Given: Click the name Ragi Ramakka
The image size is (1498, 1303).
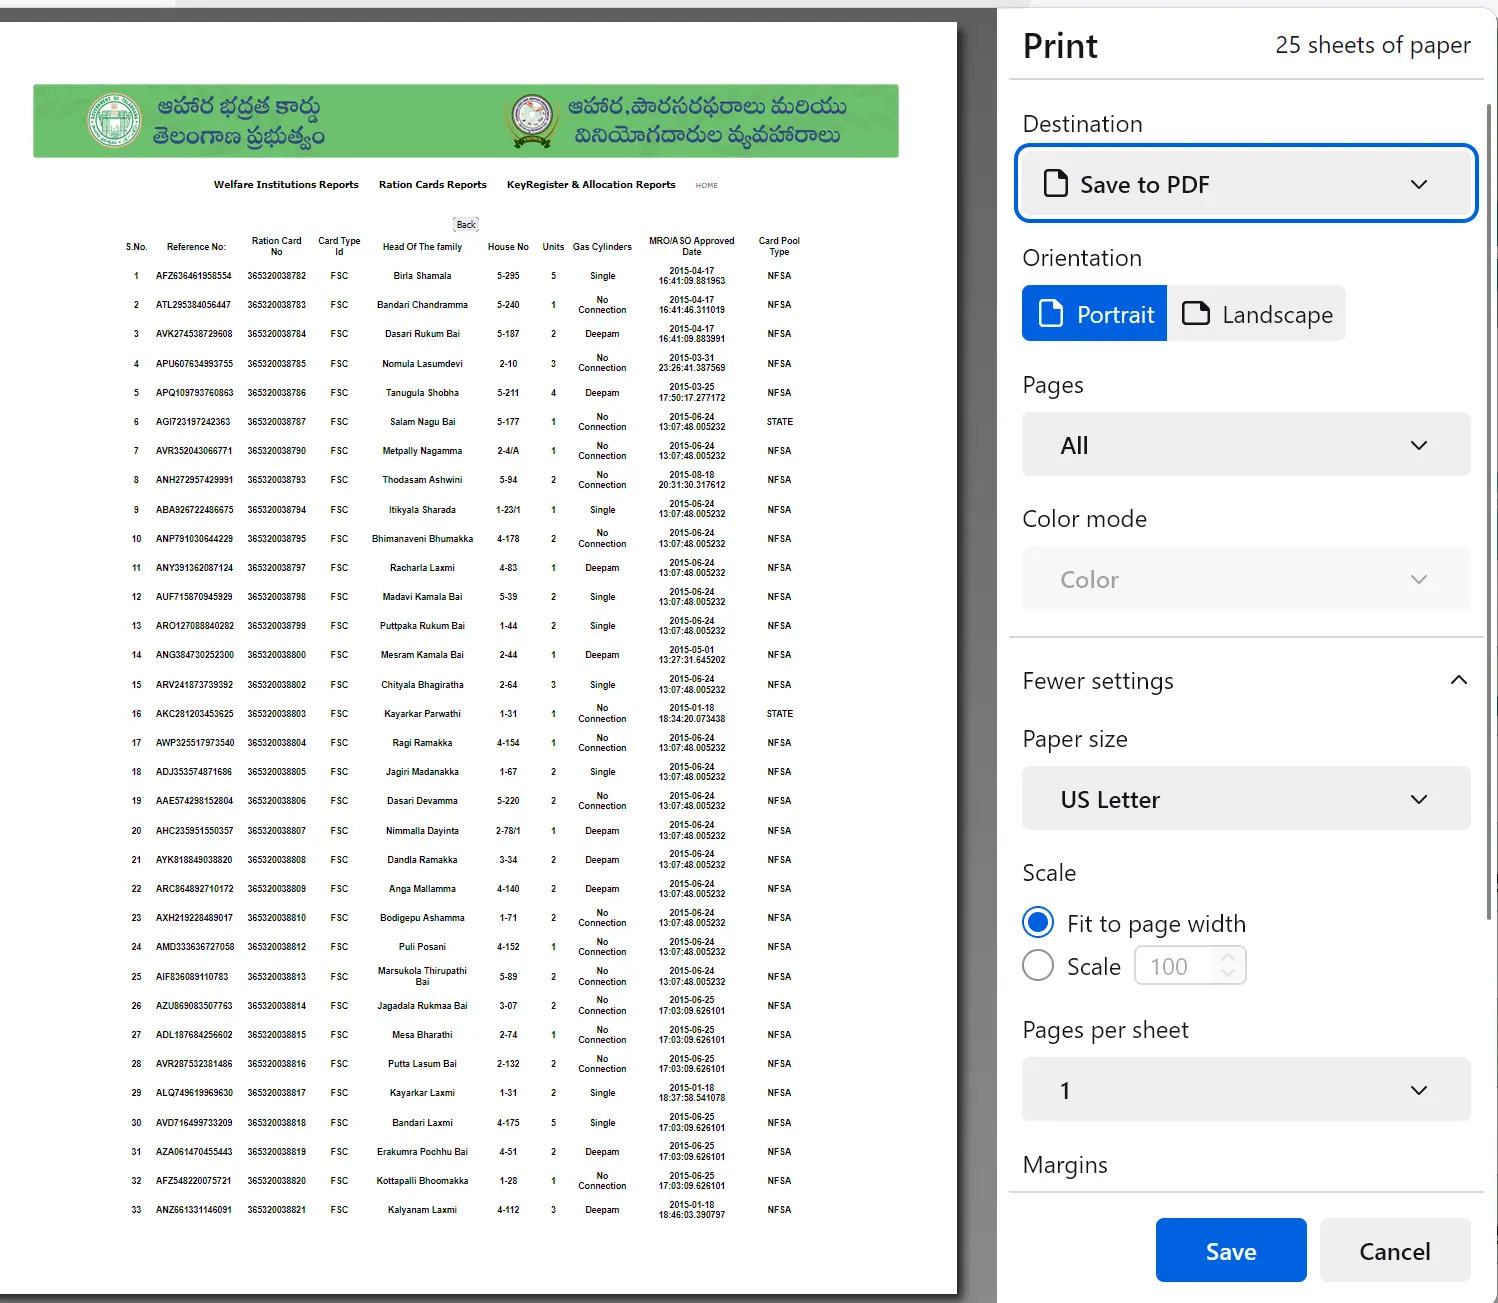Looking at the screenshot, I should tap(422, 743).
